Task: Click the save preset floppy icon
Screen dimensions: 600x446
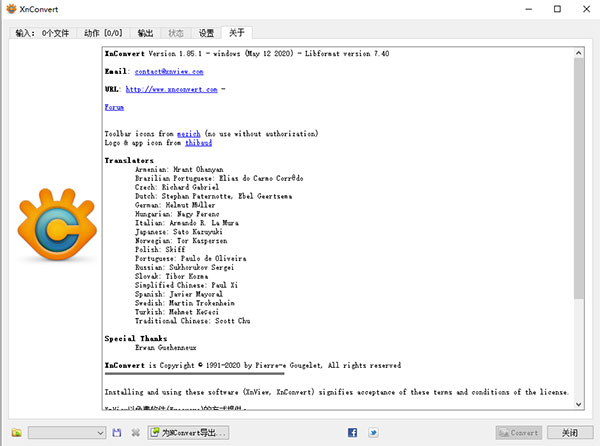Action: 117,433
